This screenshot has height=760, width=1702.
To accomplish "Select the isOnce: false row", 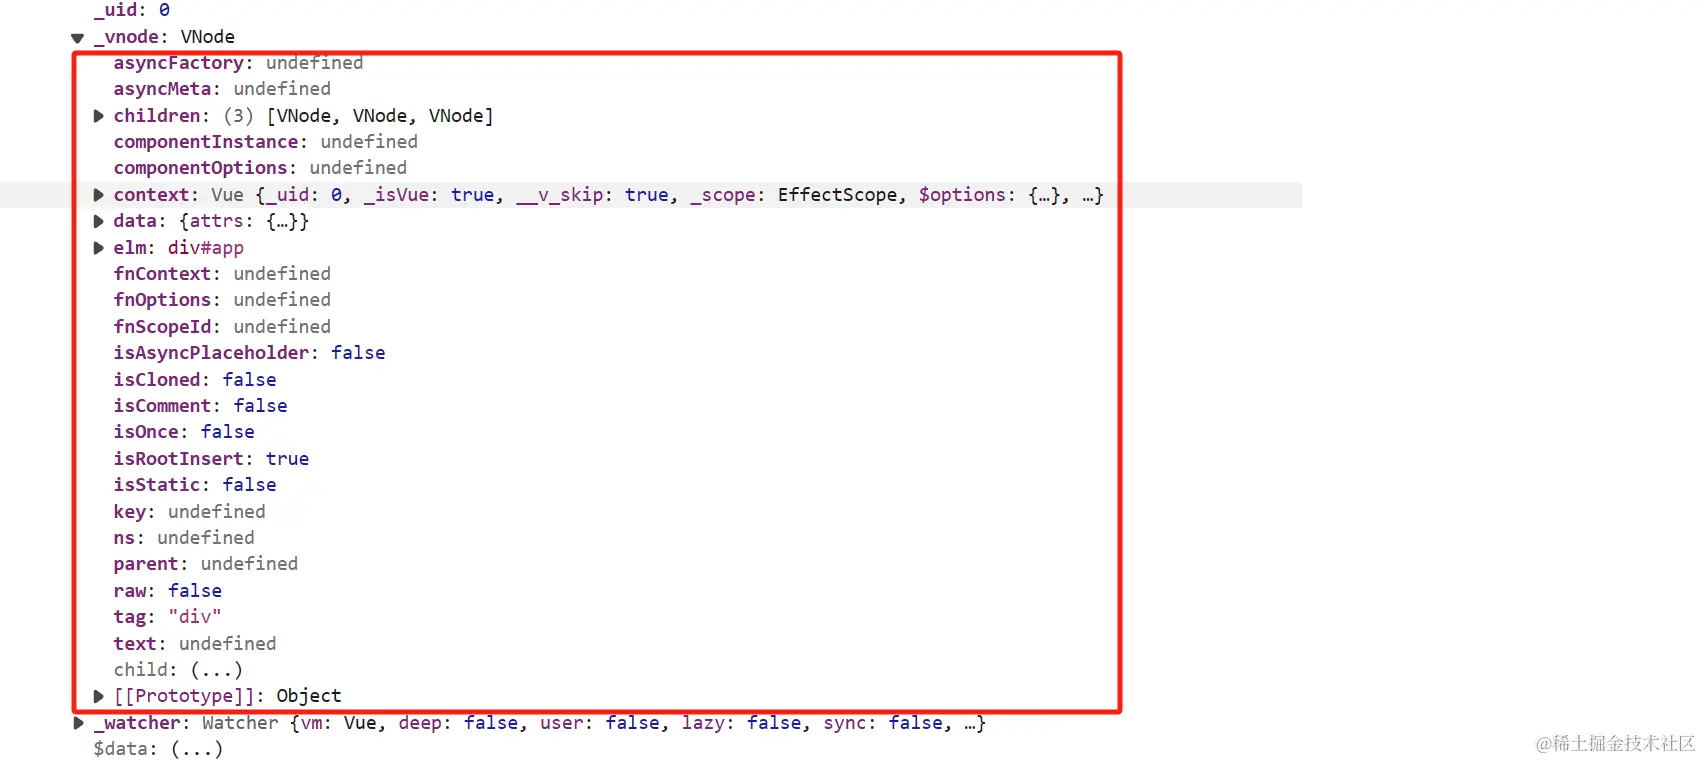I will coord(184,432).
